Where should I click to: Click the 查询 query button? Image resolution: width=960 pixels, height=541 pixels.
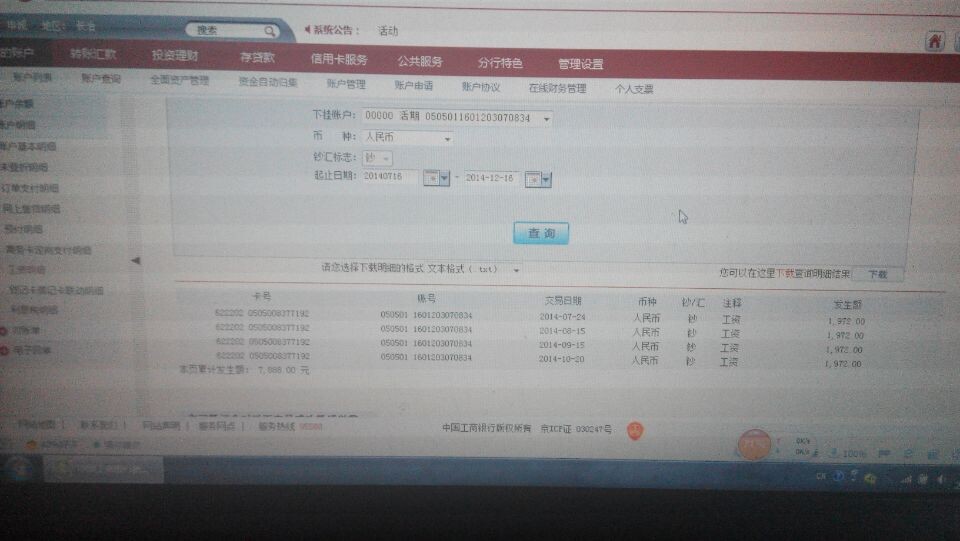click(541, 233)
